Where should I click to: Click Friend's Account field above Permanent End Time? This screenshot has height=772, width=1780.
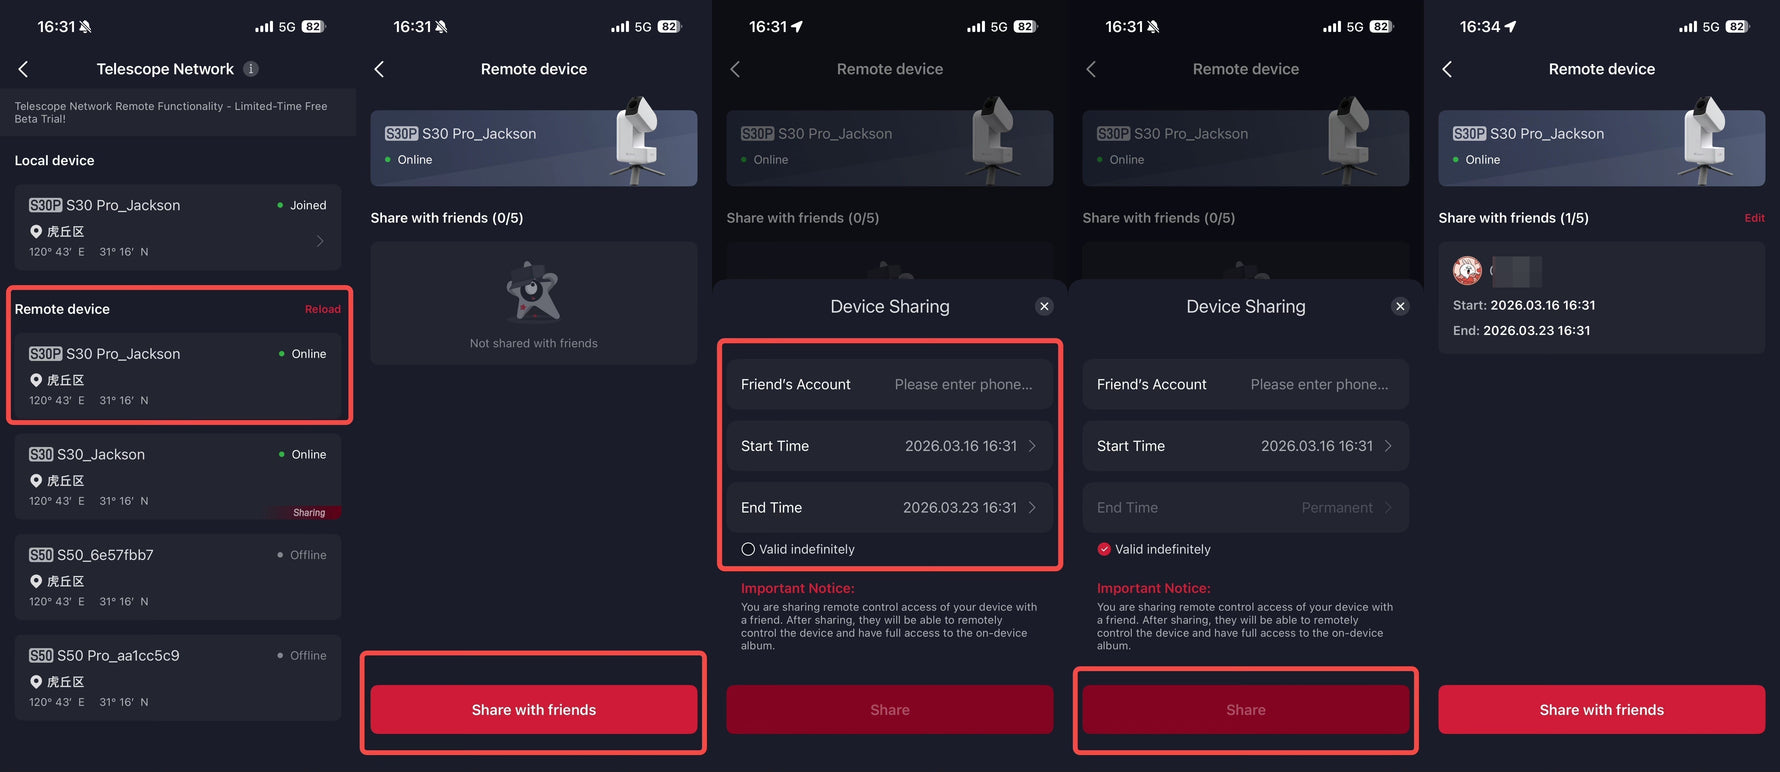coord(1246,384)
